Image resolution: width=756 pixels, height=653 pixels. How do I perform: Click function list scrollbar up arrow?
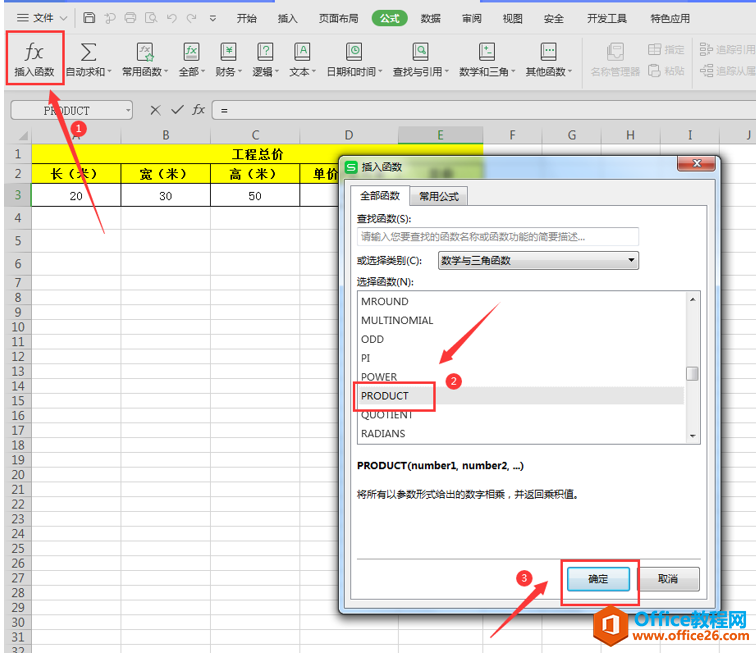tap(692, 299)
